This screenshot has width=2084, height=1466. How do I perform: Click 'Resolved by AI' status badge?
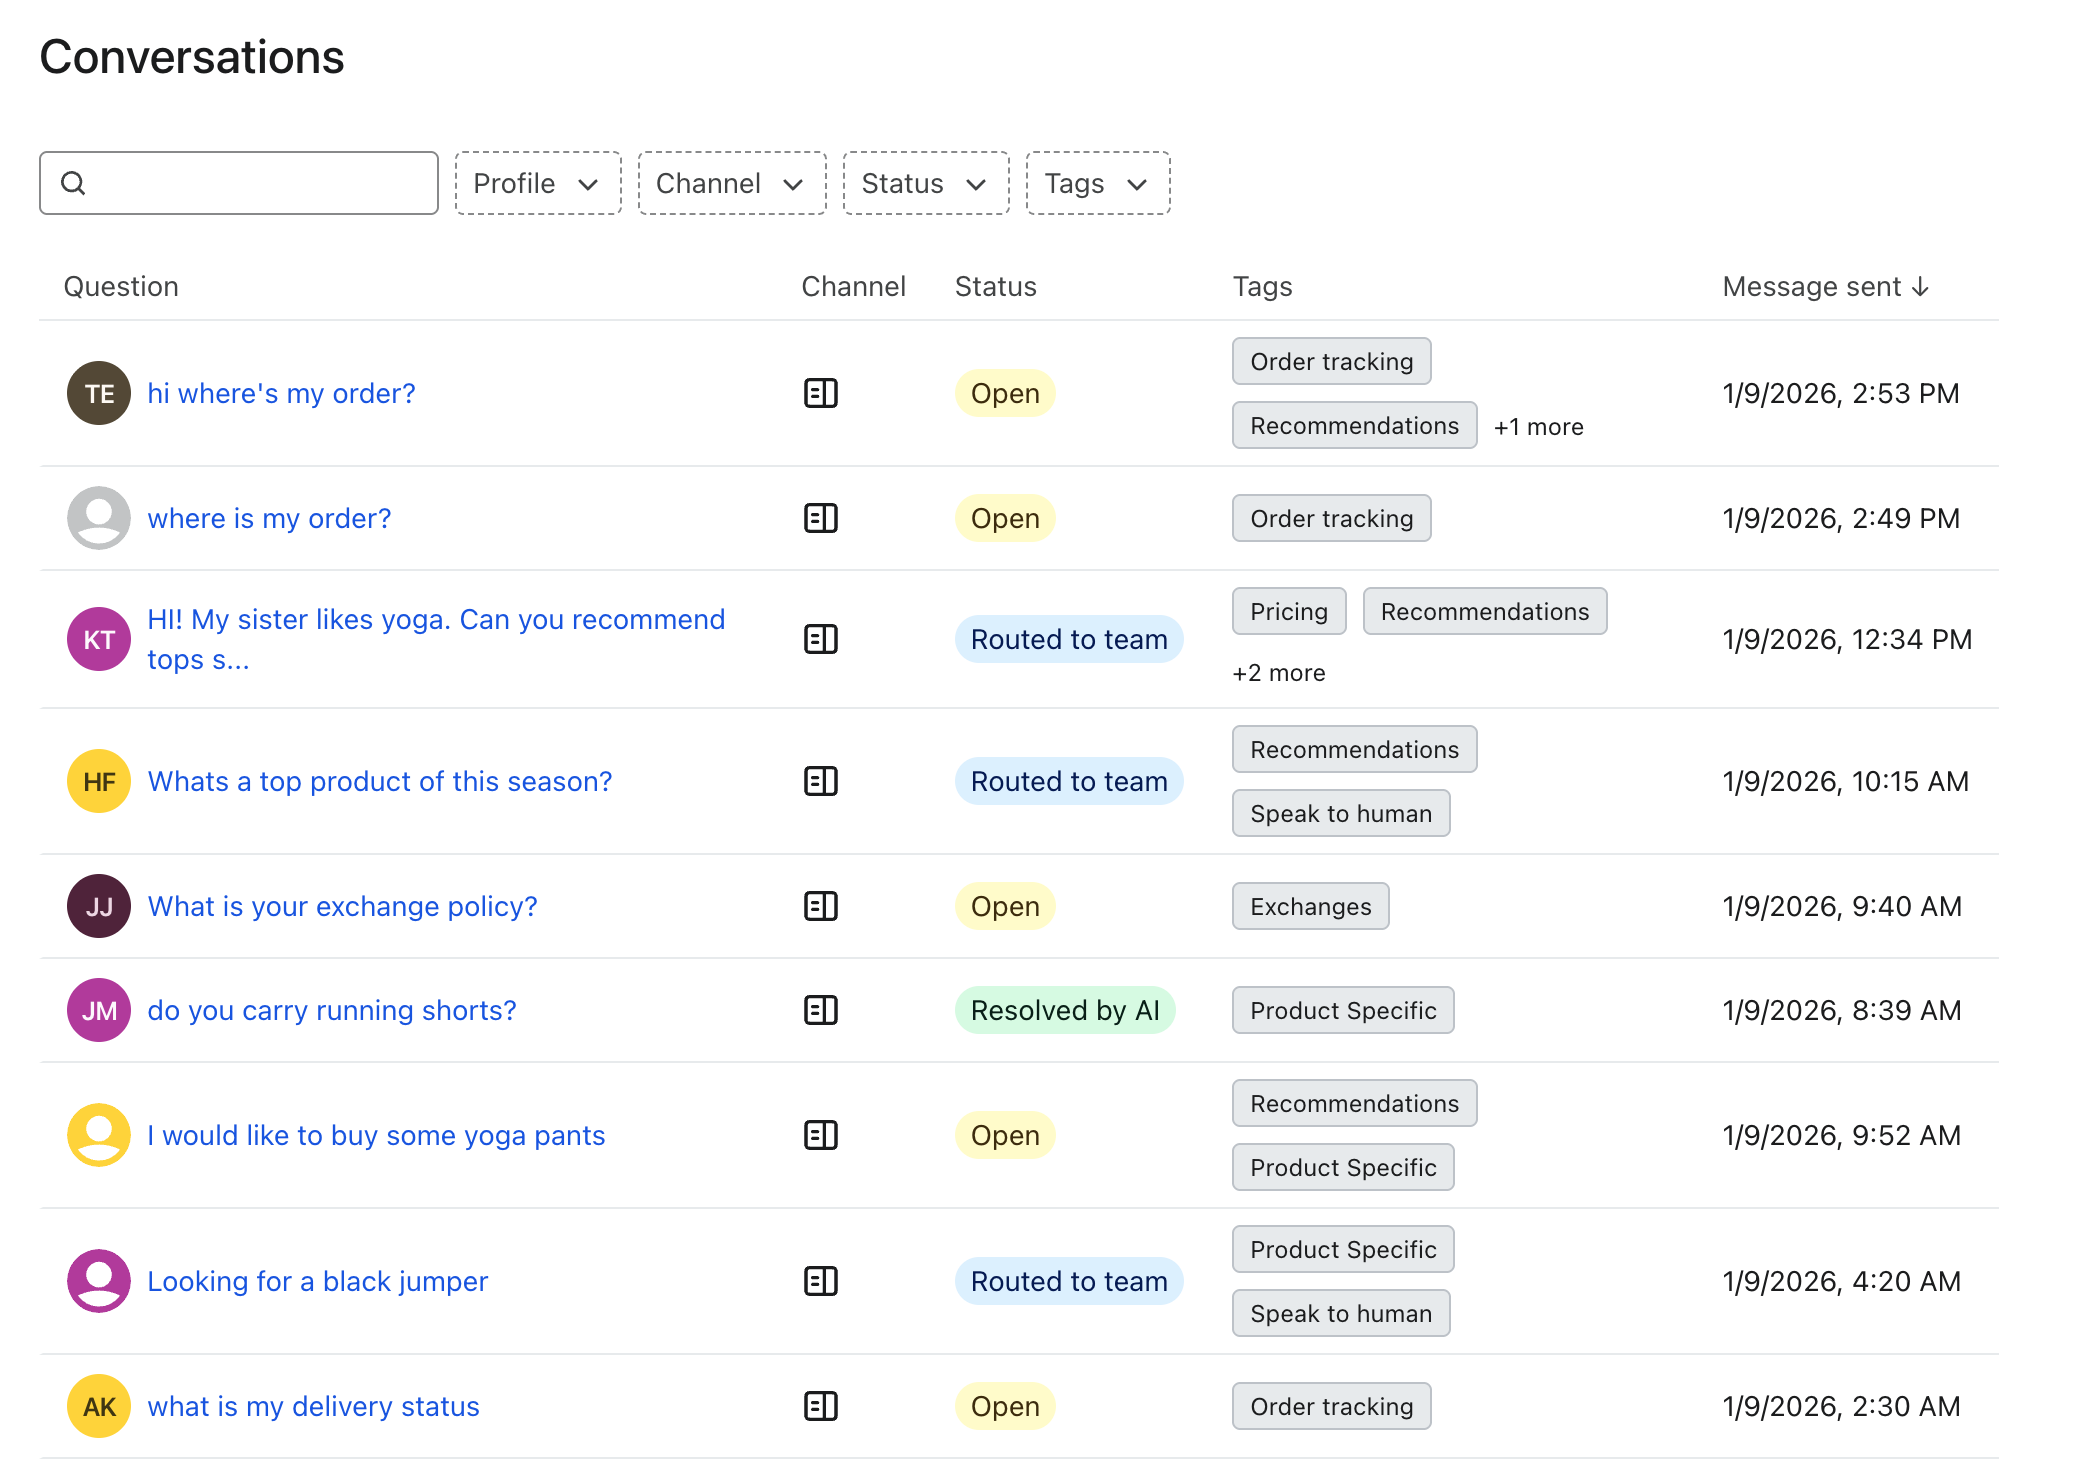point(1064,1010)
